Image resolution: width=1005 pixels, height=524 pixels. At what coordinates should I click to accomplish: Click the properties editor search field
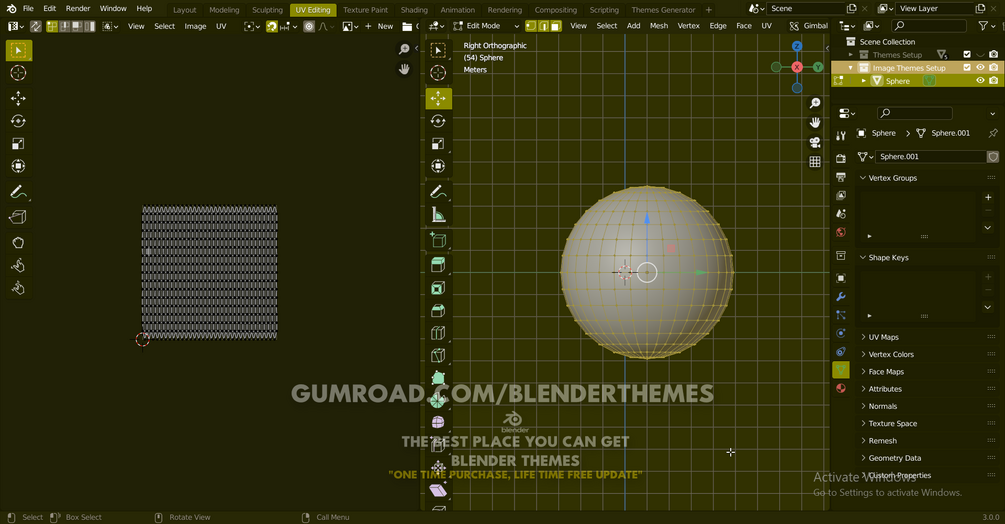916,113
